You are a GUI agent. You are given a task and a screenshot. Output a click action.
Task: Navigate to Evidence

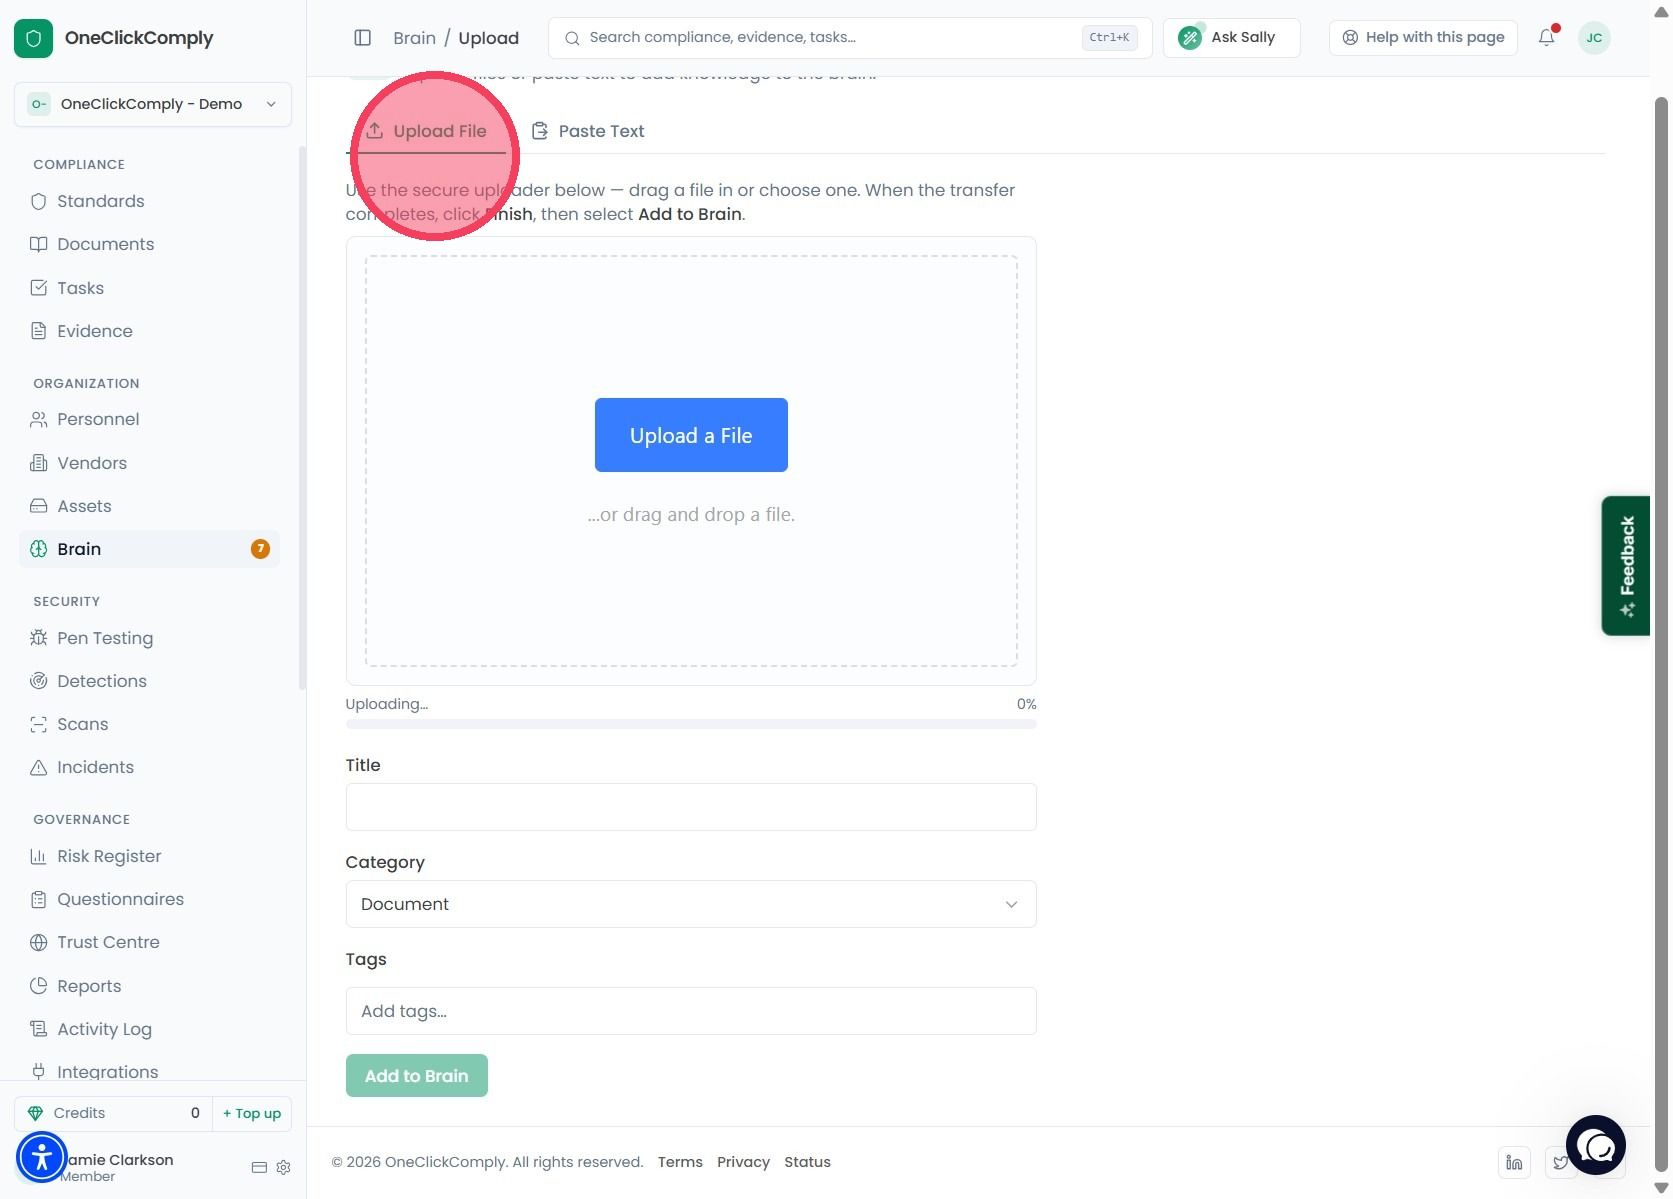94,331
